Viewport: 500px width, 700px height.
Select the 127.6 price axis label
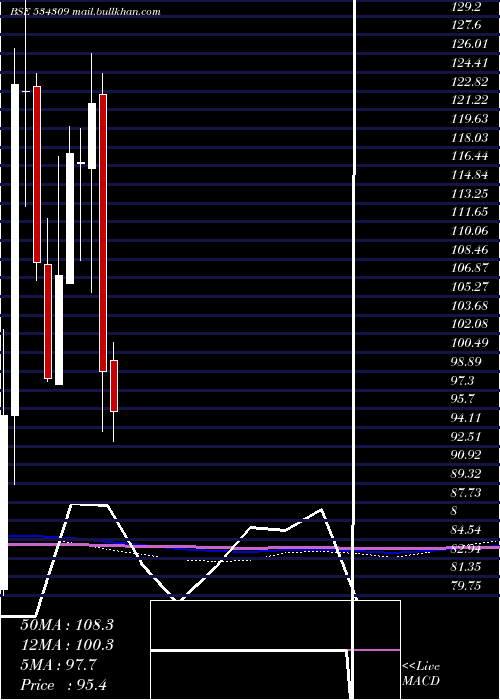(x=467, y=25)
